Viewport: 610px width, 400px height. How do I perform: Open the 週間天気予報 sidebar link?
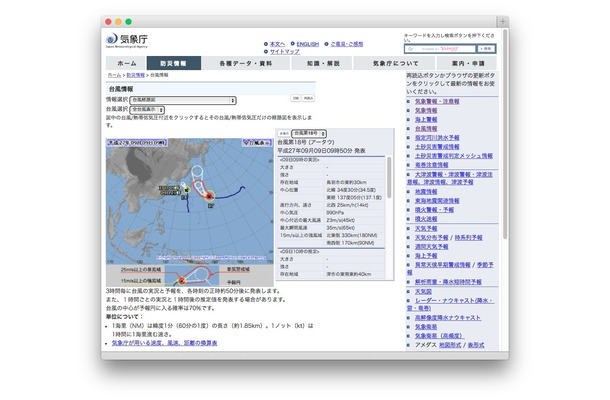click(x=431, y=247)
